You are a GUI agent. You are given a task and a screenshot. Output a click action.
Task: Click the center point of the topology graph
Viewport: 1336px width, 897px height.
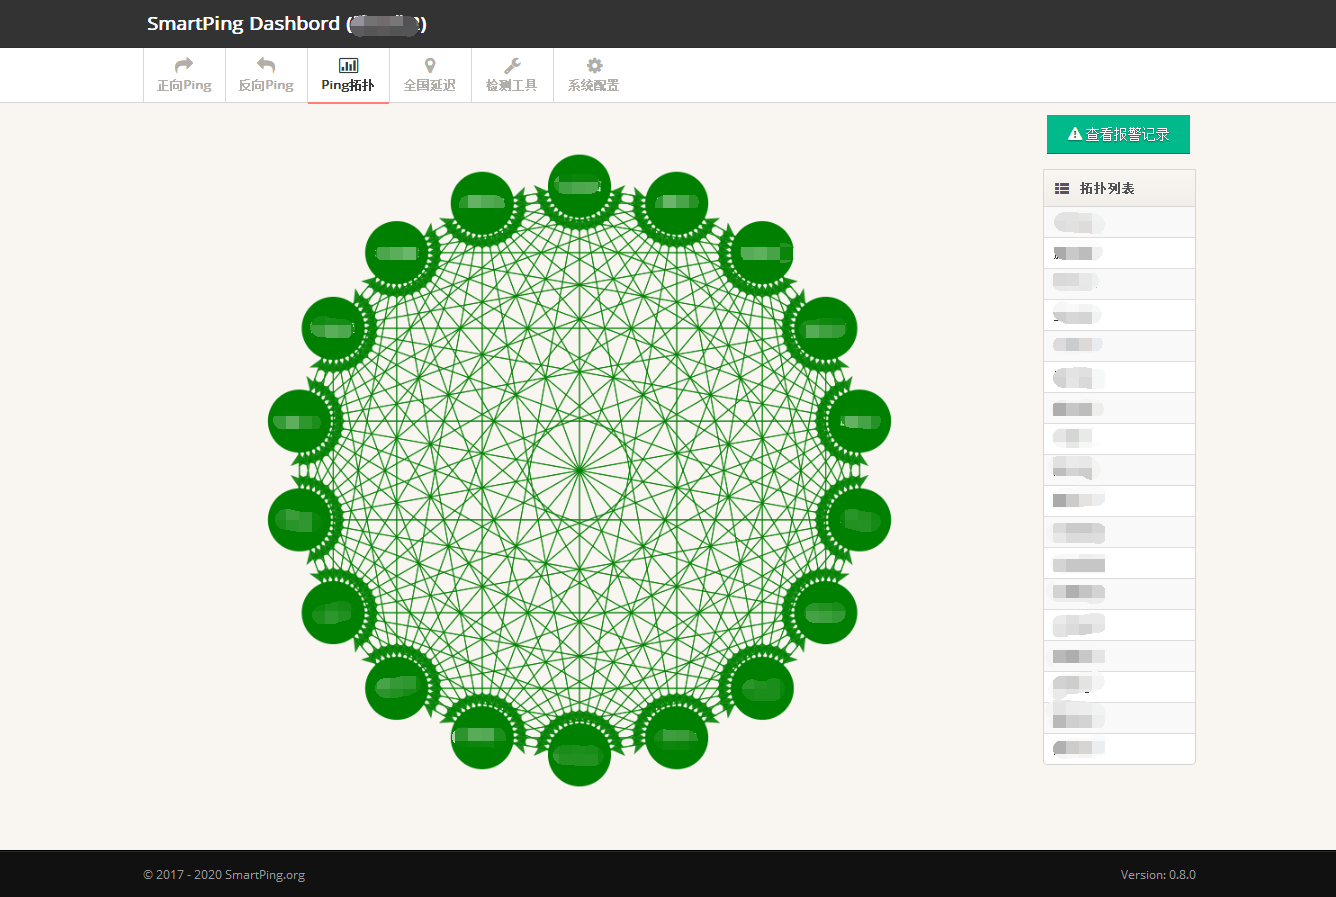pyautogui.click(x=579, y=469)
